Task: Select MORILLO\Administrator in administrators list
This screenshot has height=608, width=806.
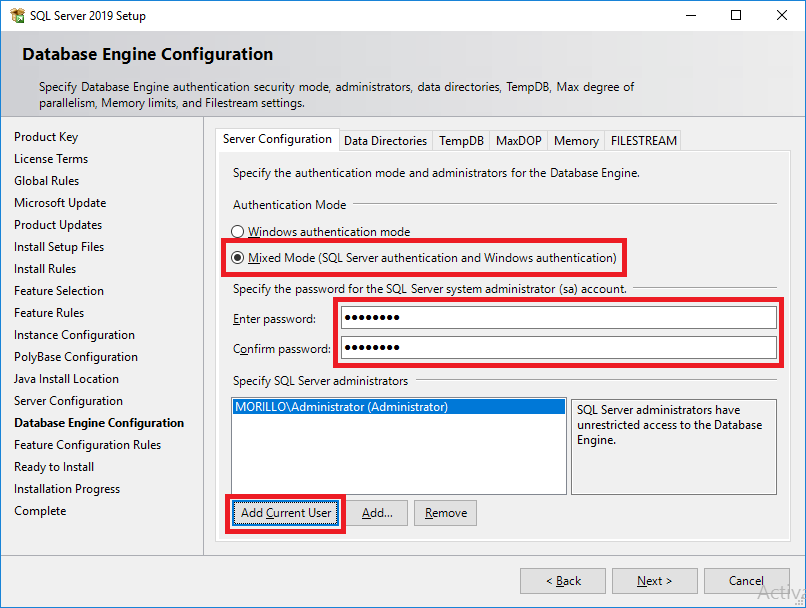Action: pyautogui.click(x=399, y=407)
